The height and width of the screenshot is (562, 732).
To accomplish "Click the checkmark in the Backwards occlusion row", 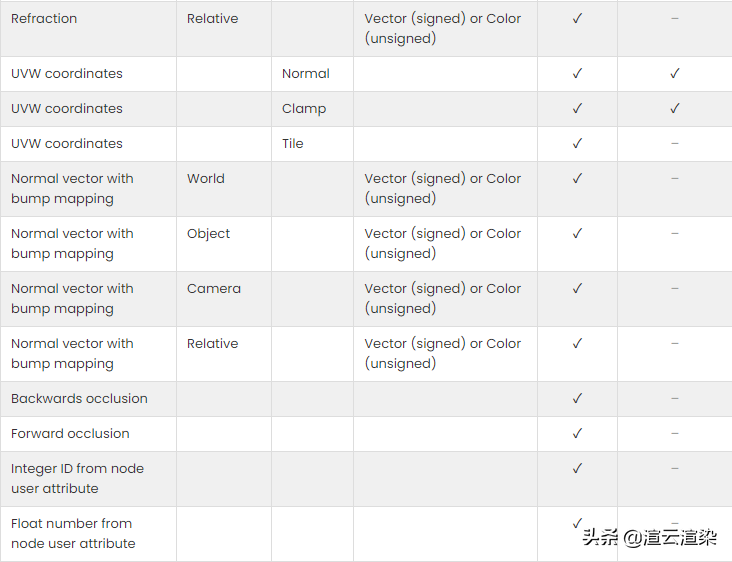I will click(x=577, y=398).
